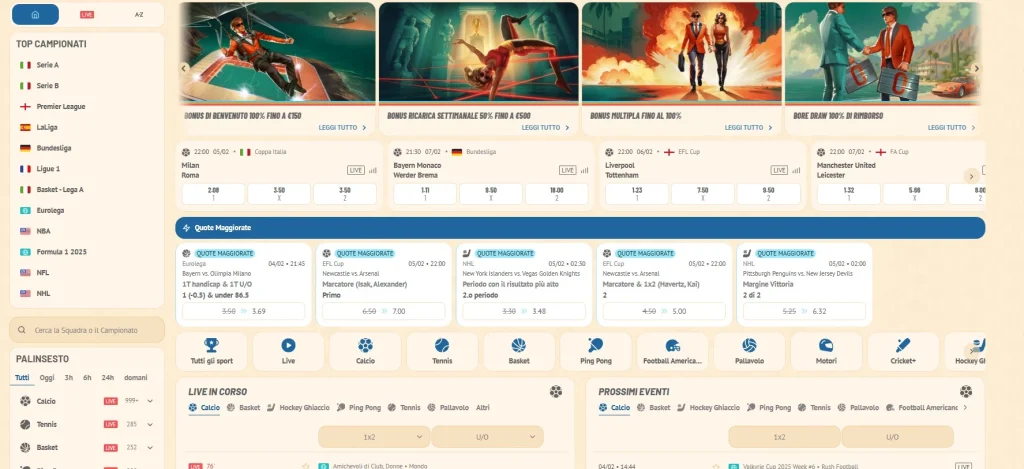
Task: Bet 2.00 on Milan win
Action: tap(213, 194)
